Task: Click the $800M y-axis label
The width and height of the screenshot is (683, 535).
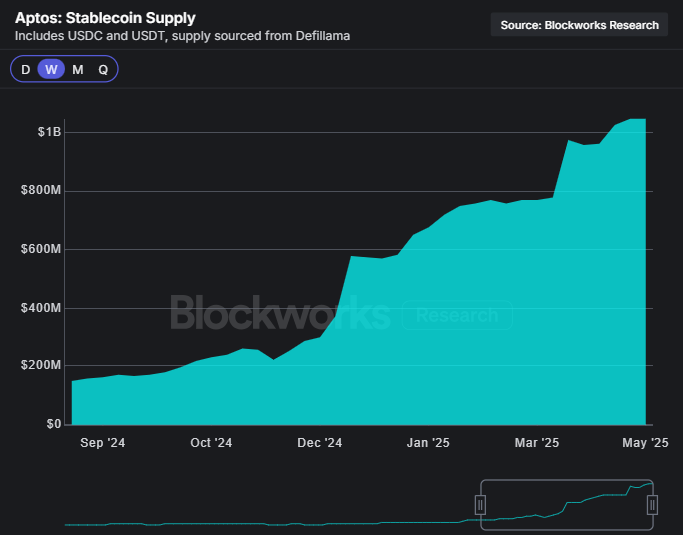Action: tap(41, 190)
